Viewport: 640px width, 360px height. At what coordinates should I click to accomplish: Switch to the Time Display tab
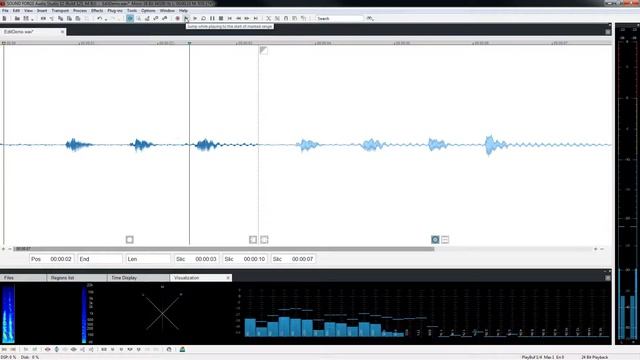(x=138, y=278)
